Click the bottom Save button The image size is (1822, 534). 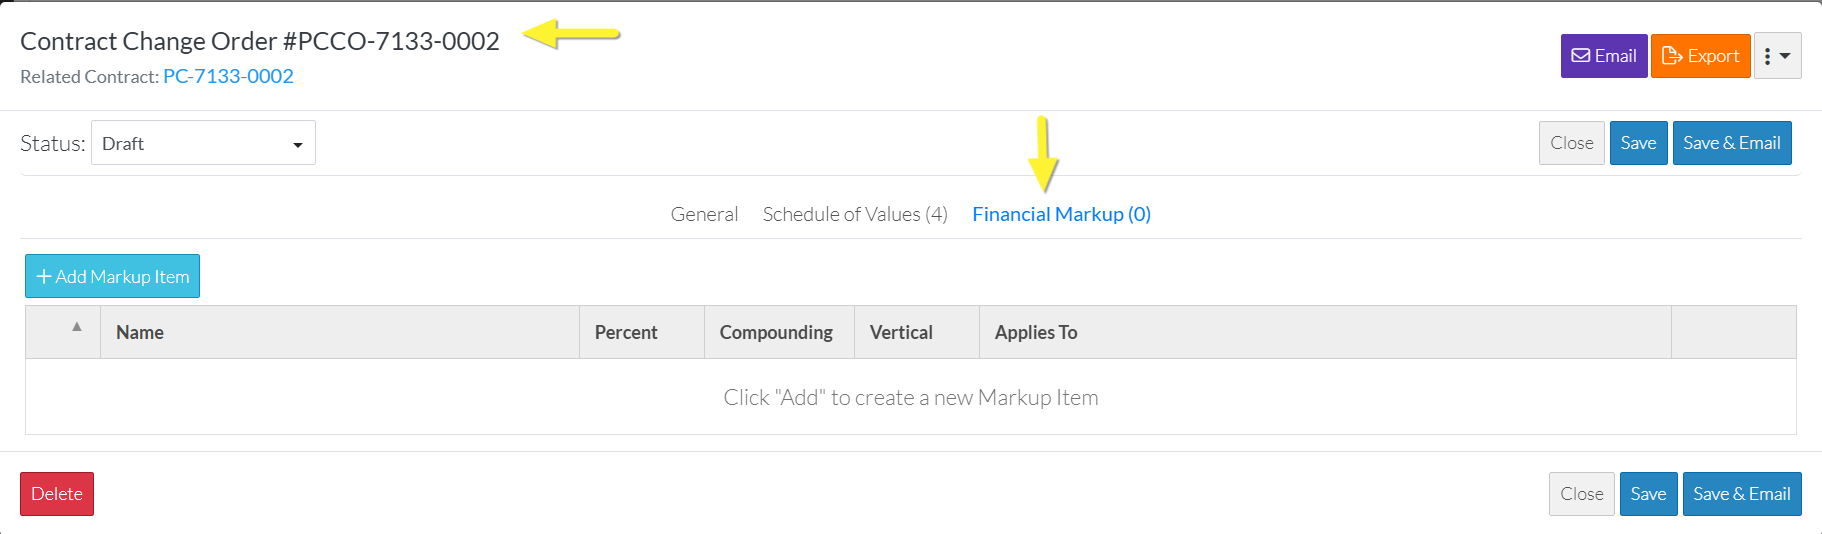(1648, 494)
